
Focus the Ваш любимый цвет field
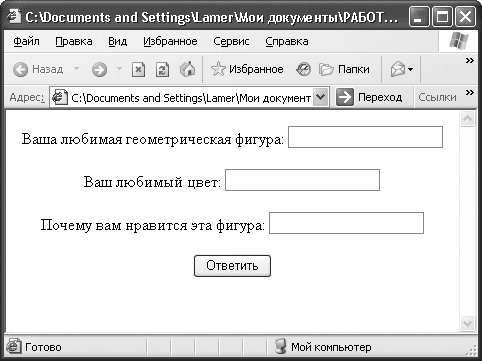pyautogui.click(x=302, y=180)
